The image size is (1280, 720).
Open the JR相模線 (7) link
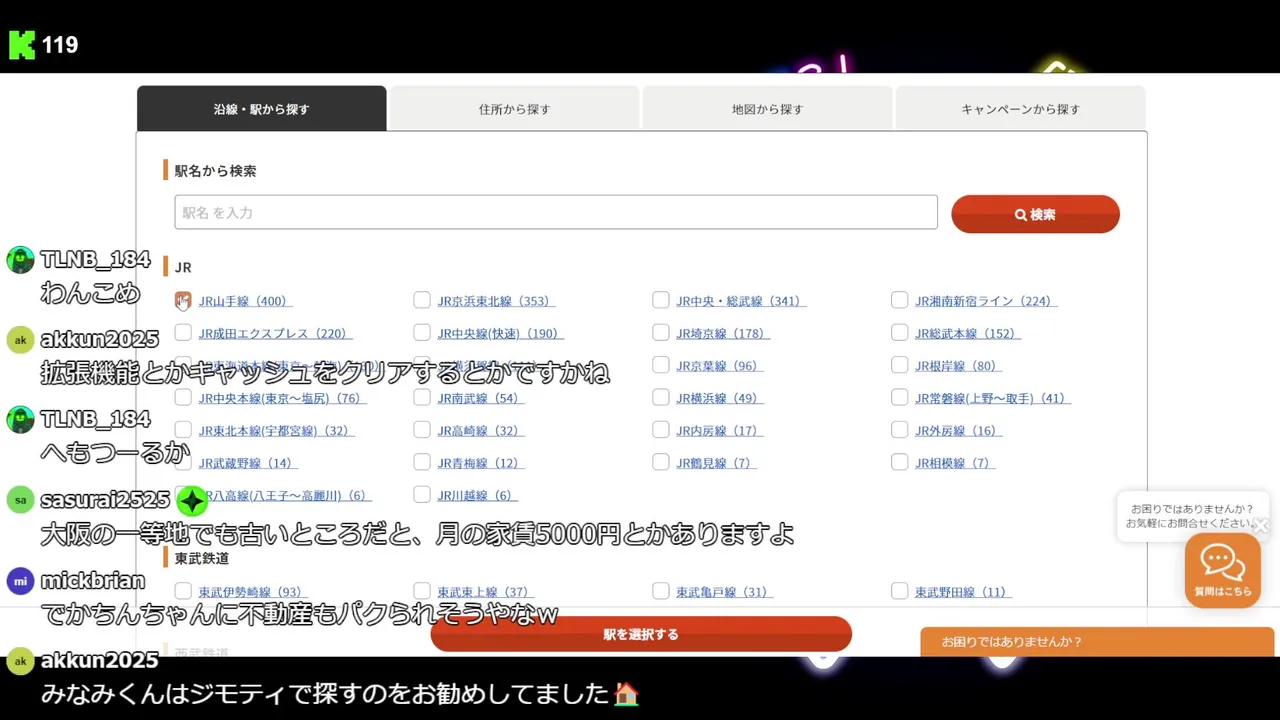[x=956, y=463]
